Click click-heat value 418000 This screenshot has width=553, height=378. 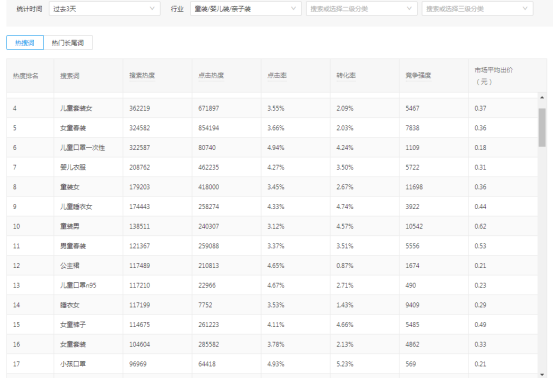point(209,187)
